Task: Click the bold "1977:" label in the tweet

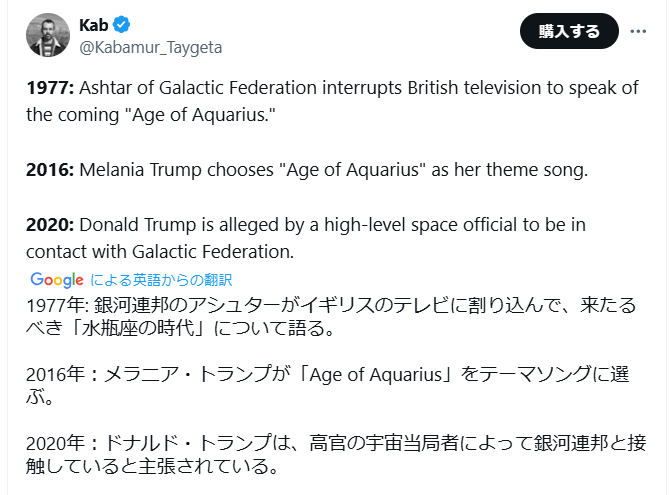Action: point(48,87)
